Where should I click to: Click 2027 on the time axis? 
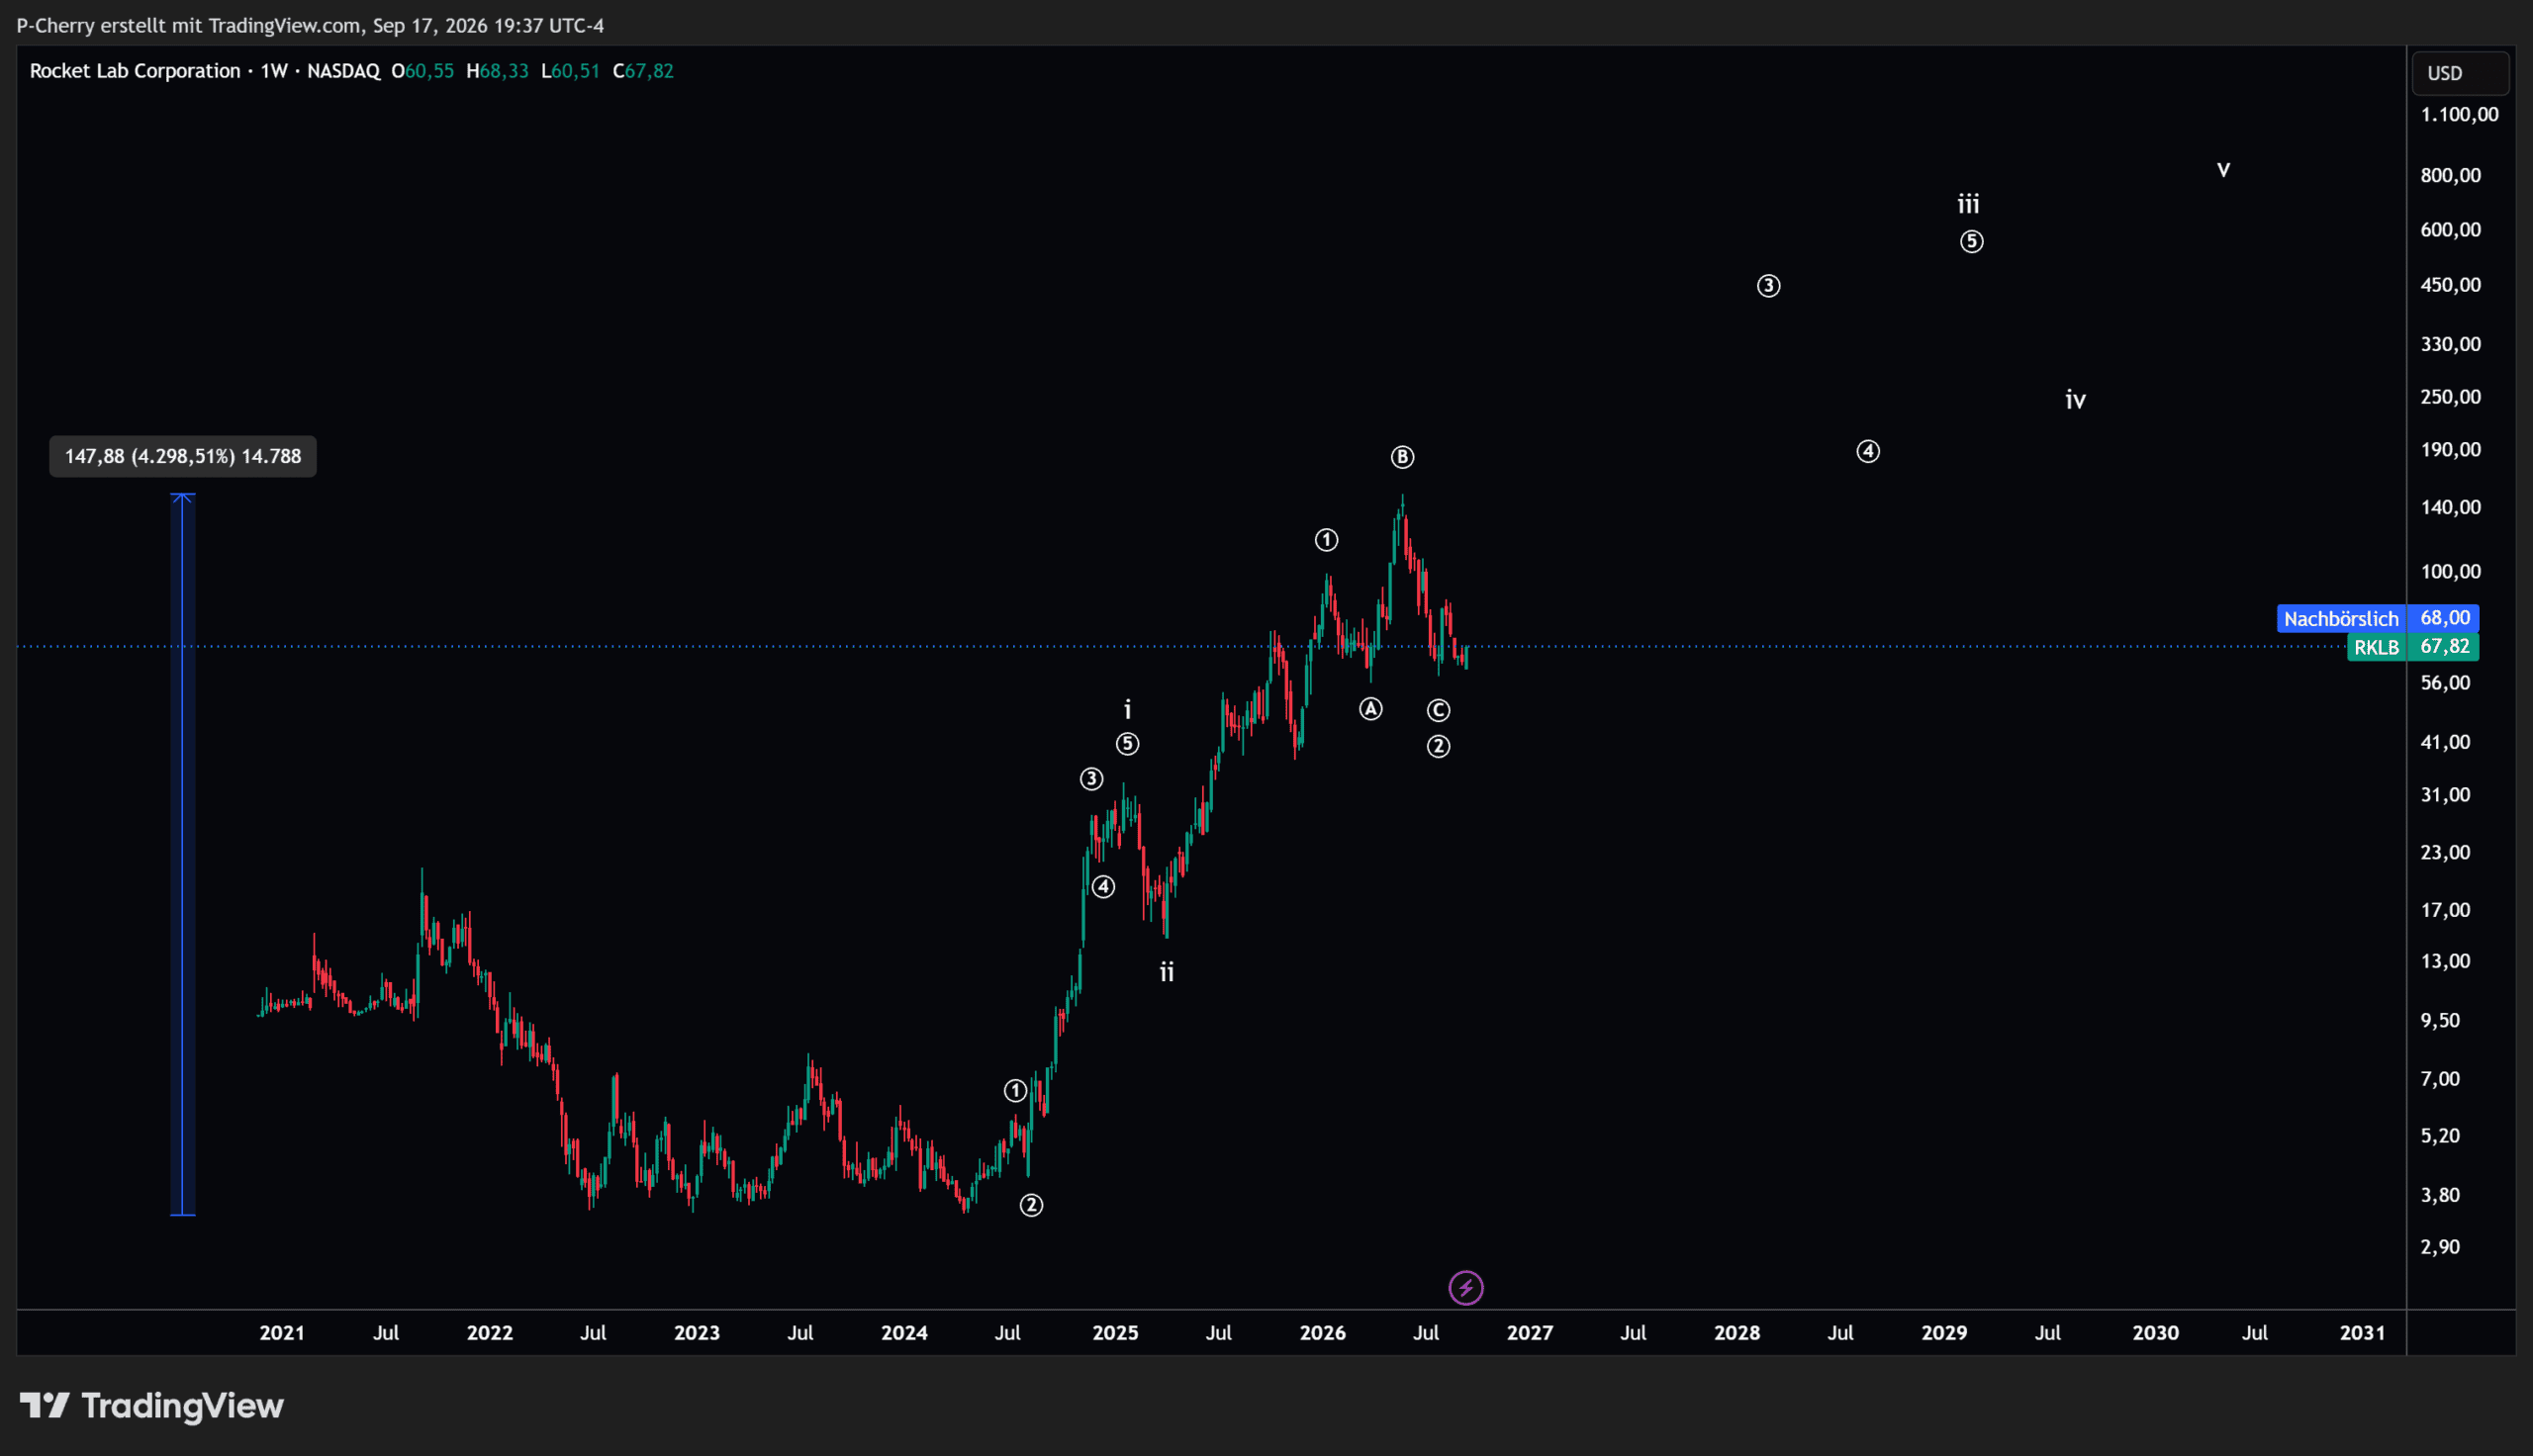click(x=1529, y=1333)
